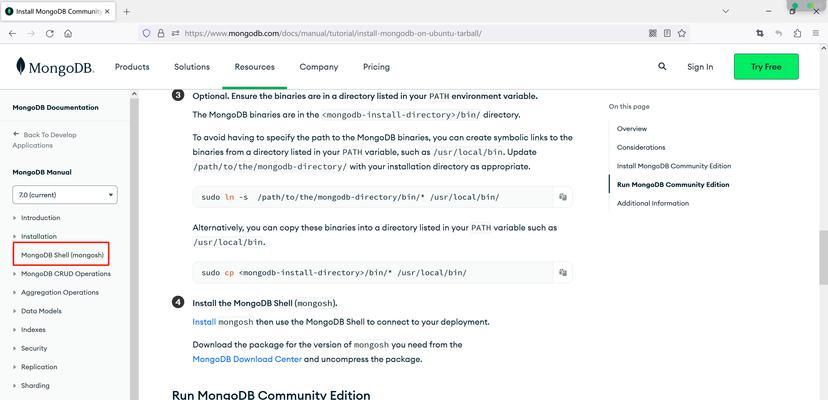The width and height of the screenshot is (828, 400).
Task: Jump to Additional Information section
Action: coord(653,203)
